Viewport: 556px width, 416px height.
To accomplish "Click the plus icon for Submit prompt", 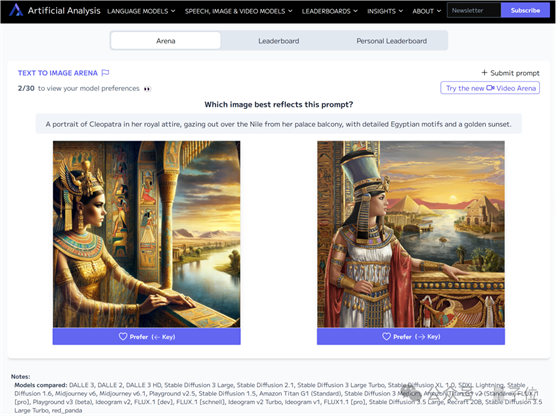I will click(484, 73).
